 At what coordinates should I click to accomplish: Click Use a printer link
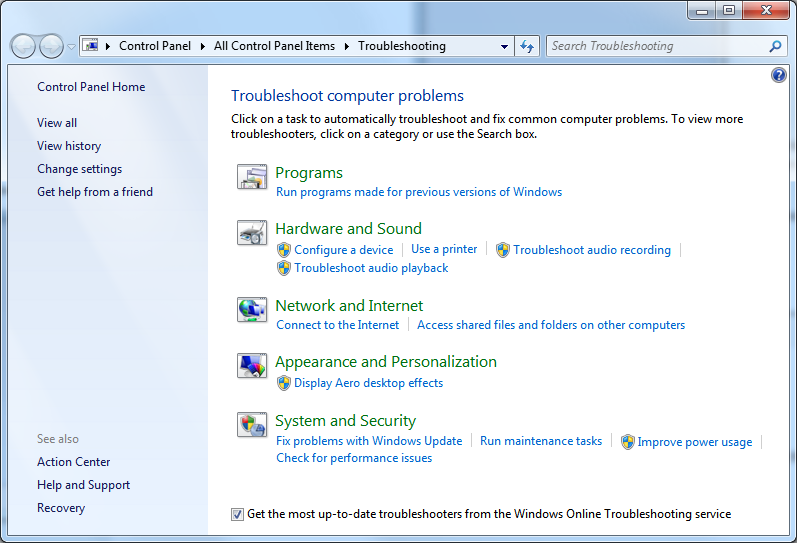[x=444, y=249]
